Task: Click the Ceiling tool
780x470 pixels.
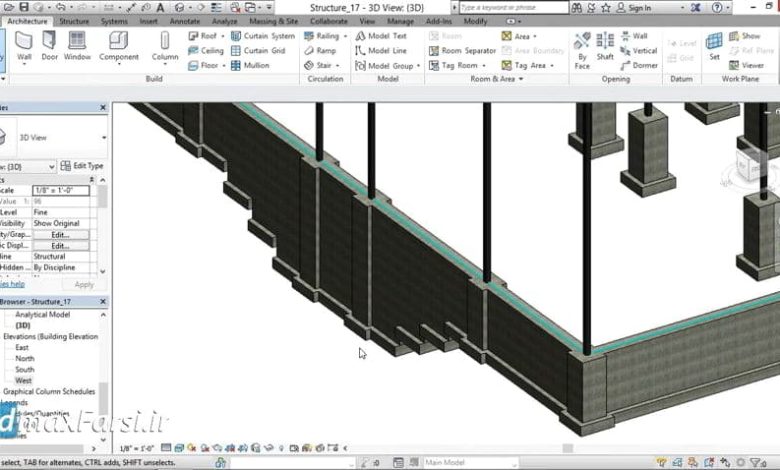Action: [206, 51]
